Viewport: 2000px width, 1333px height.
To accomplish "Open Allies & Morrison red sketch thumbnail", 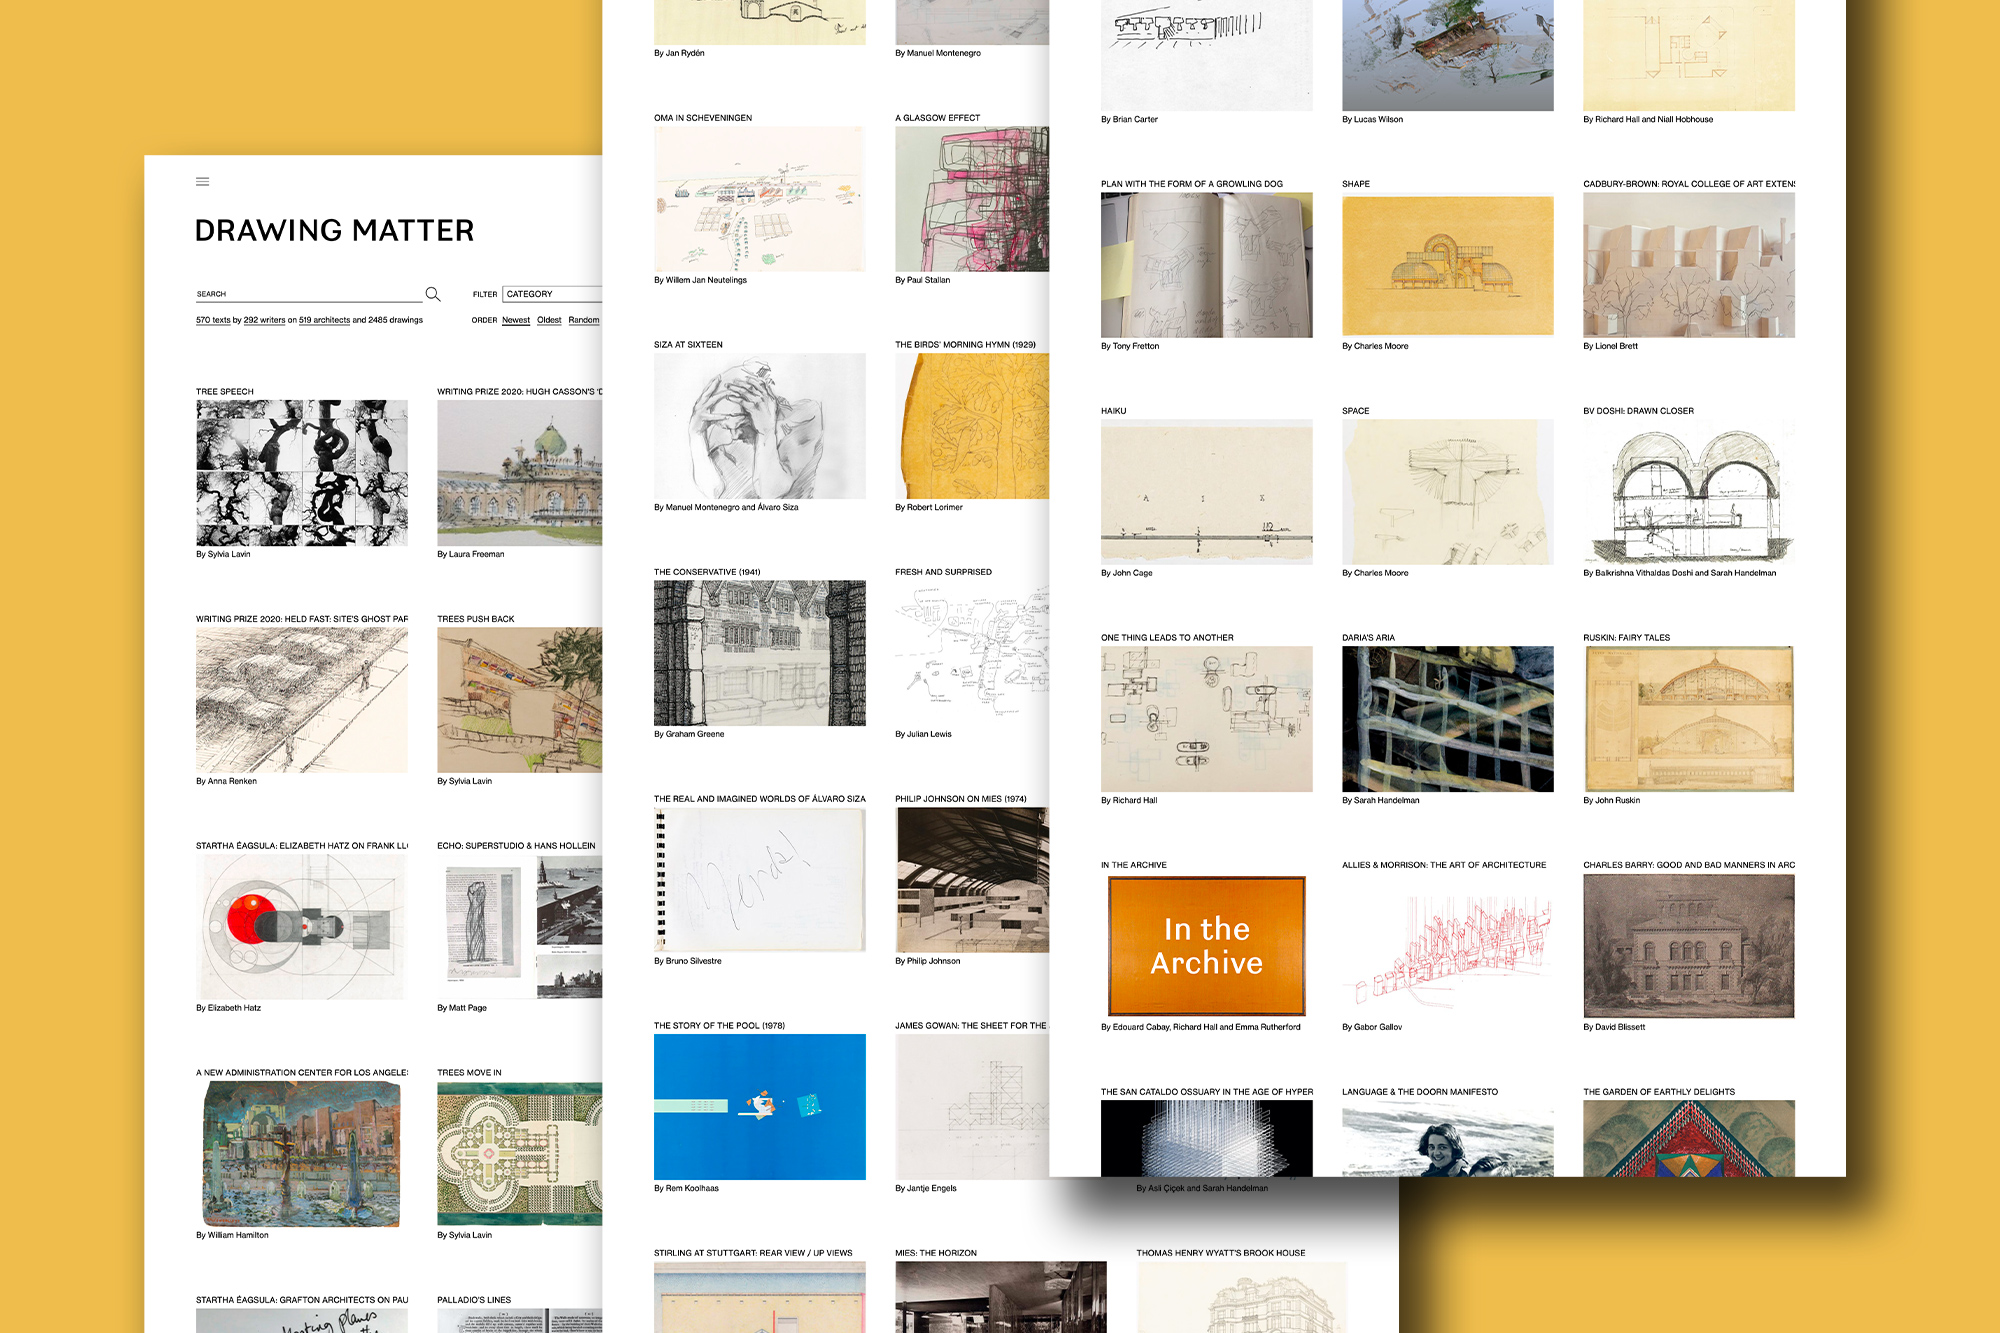I will point(1448,946).
